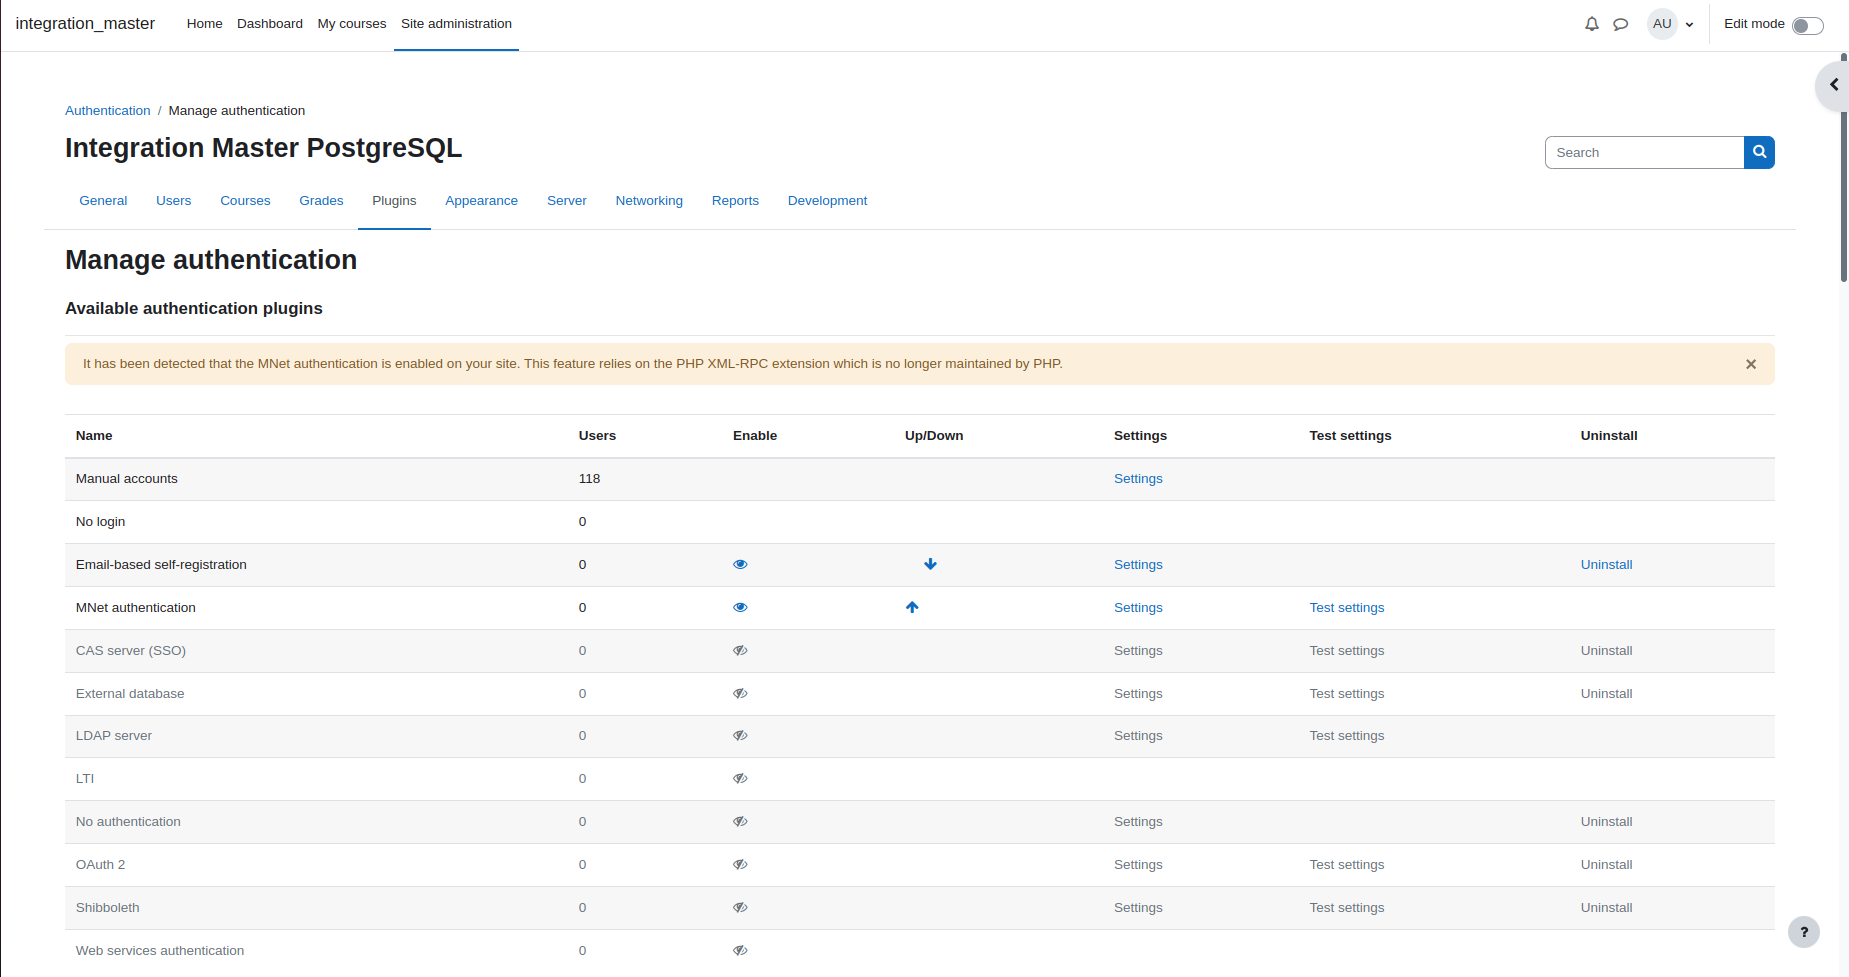Open Test settings for LDAP server
This screenshot has width=1849, height=977.
[x=1347, y=736]
